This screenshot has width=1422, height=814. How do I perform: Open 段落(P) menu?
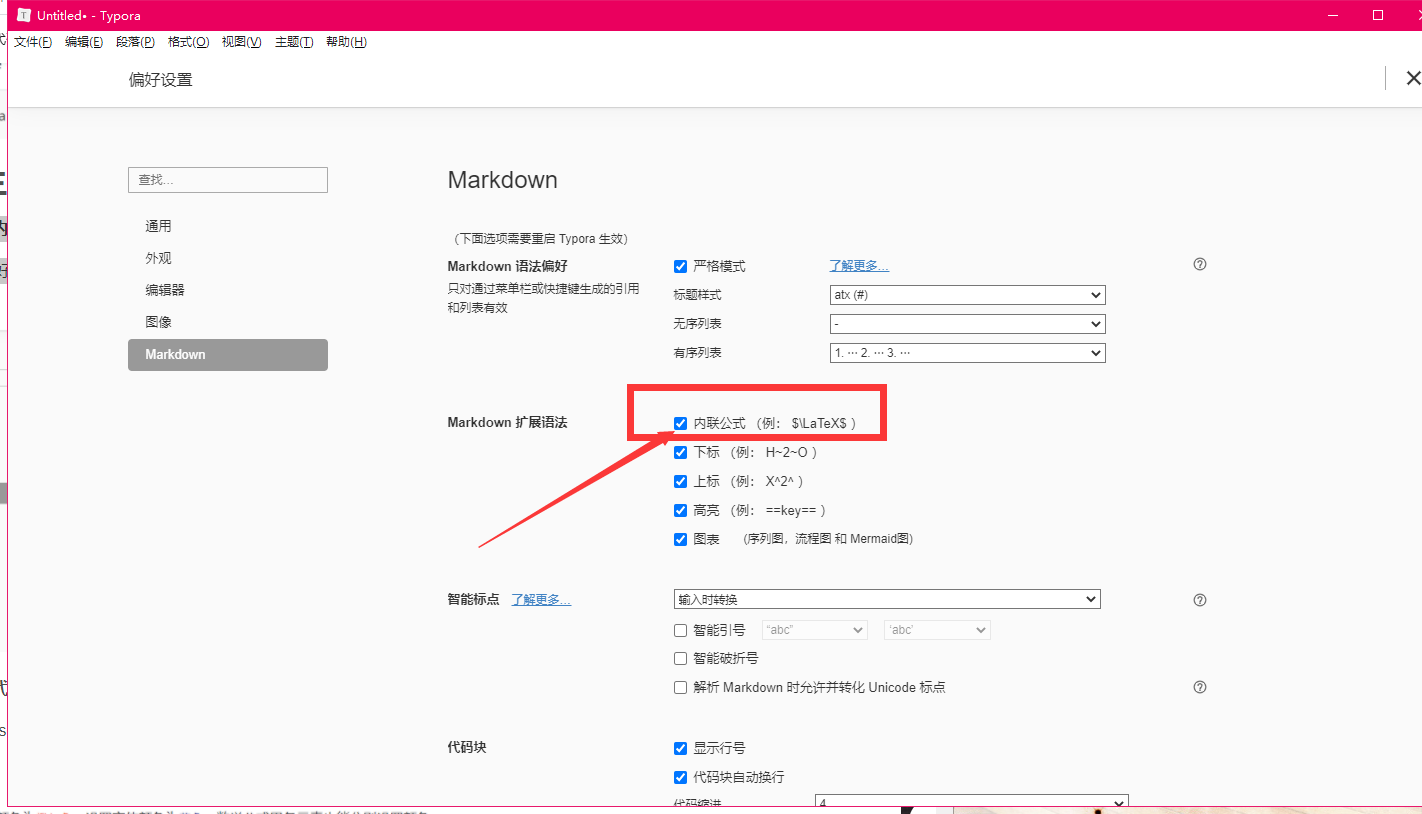pos(135,42)
